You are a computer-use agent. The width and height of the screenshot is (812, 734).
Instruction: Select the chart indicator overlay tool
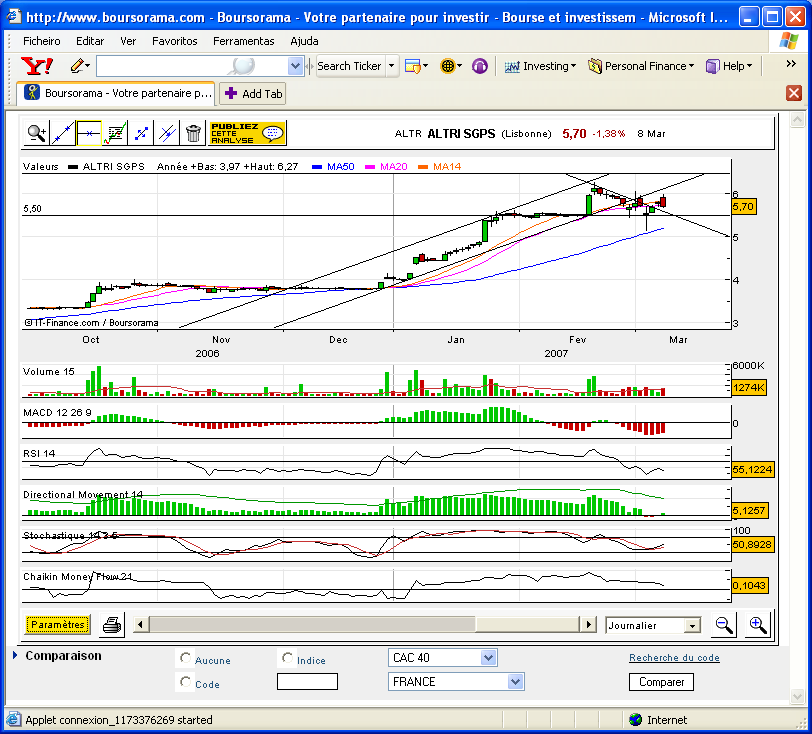114,133
